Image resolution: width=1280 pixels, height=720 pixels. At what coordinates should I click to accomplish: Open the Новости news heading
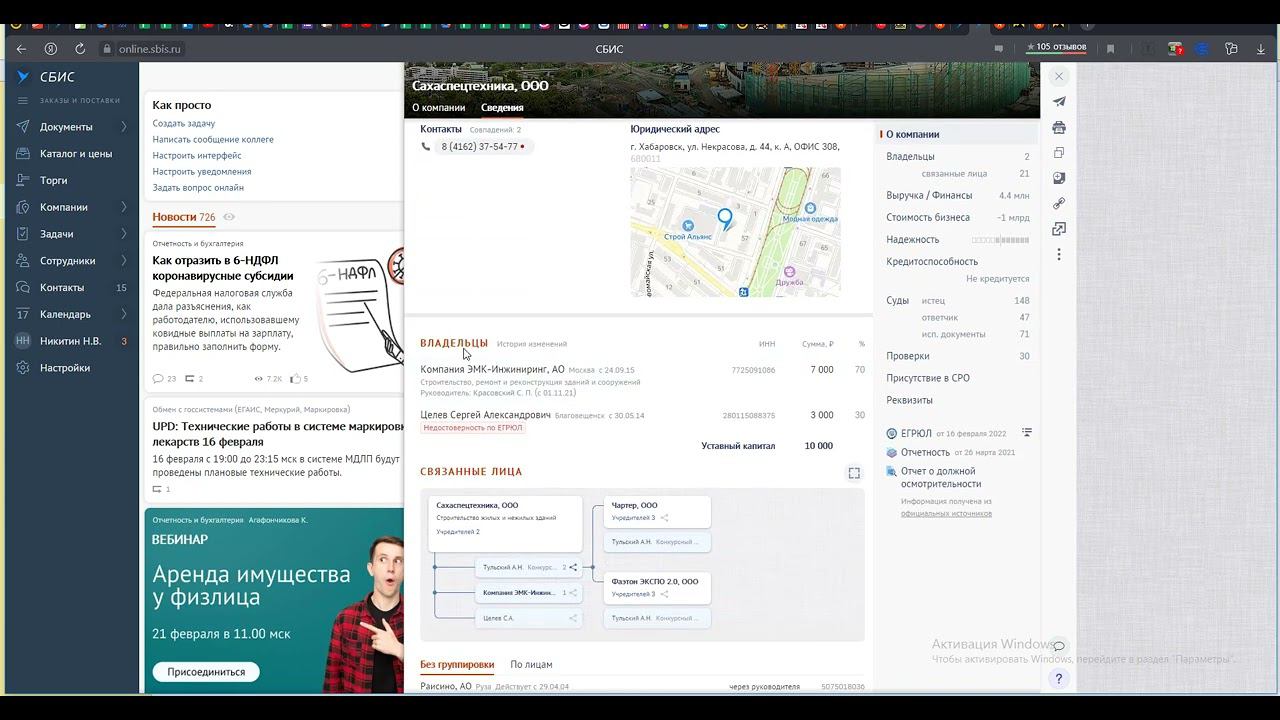(175, 217)
